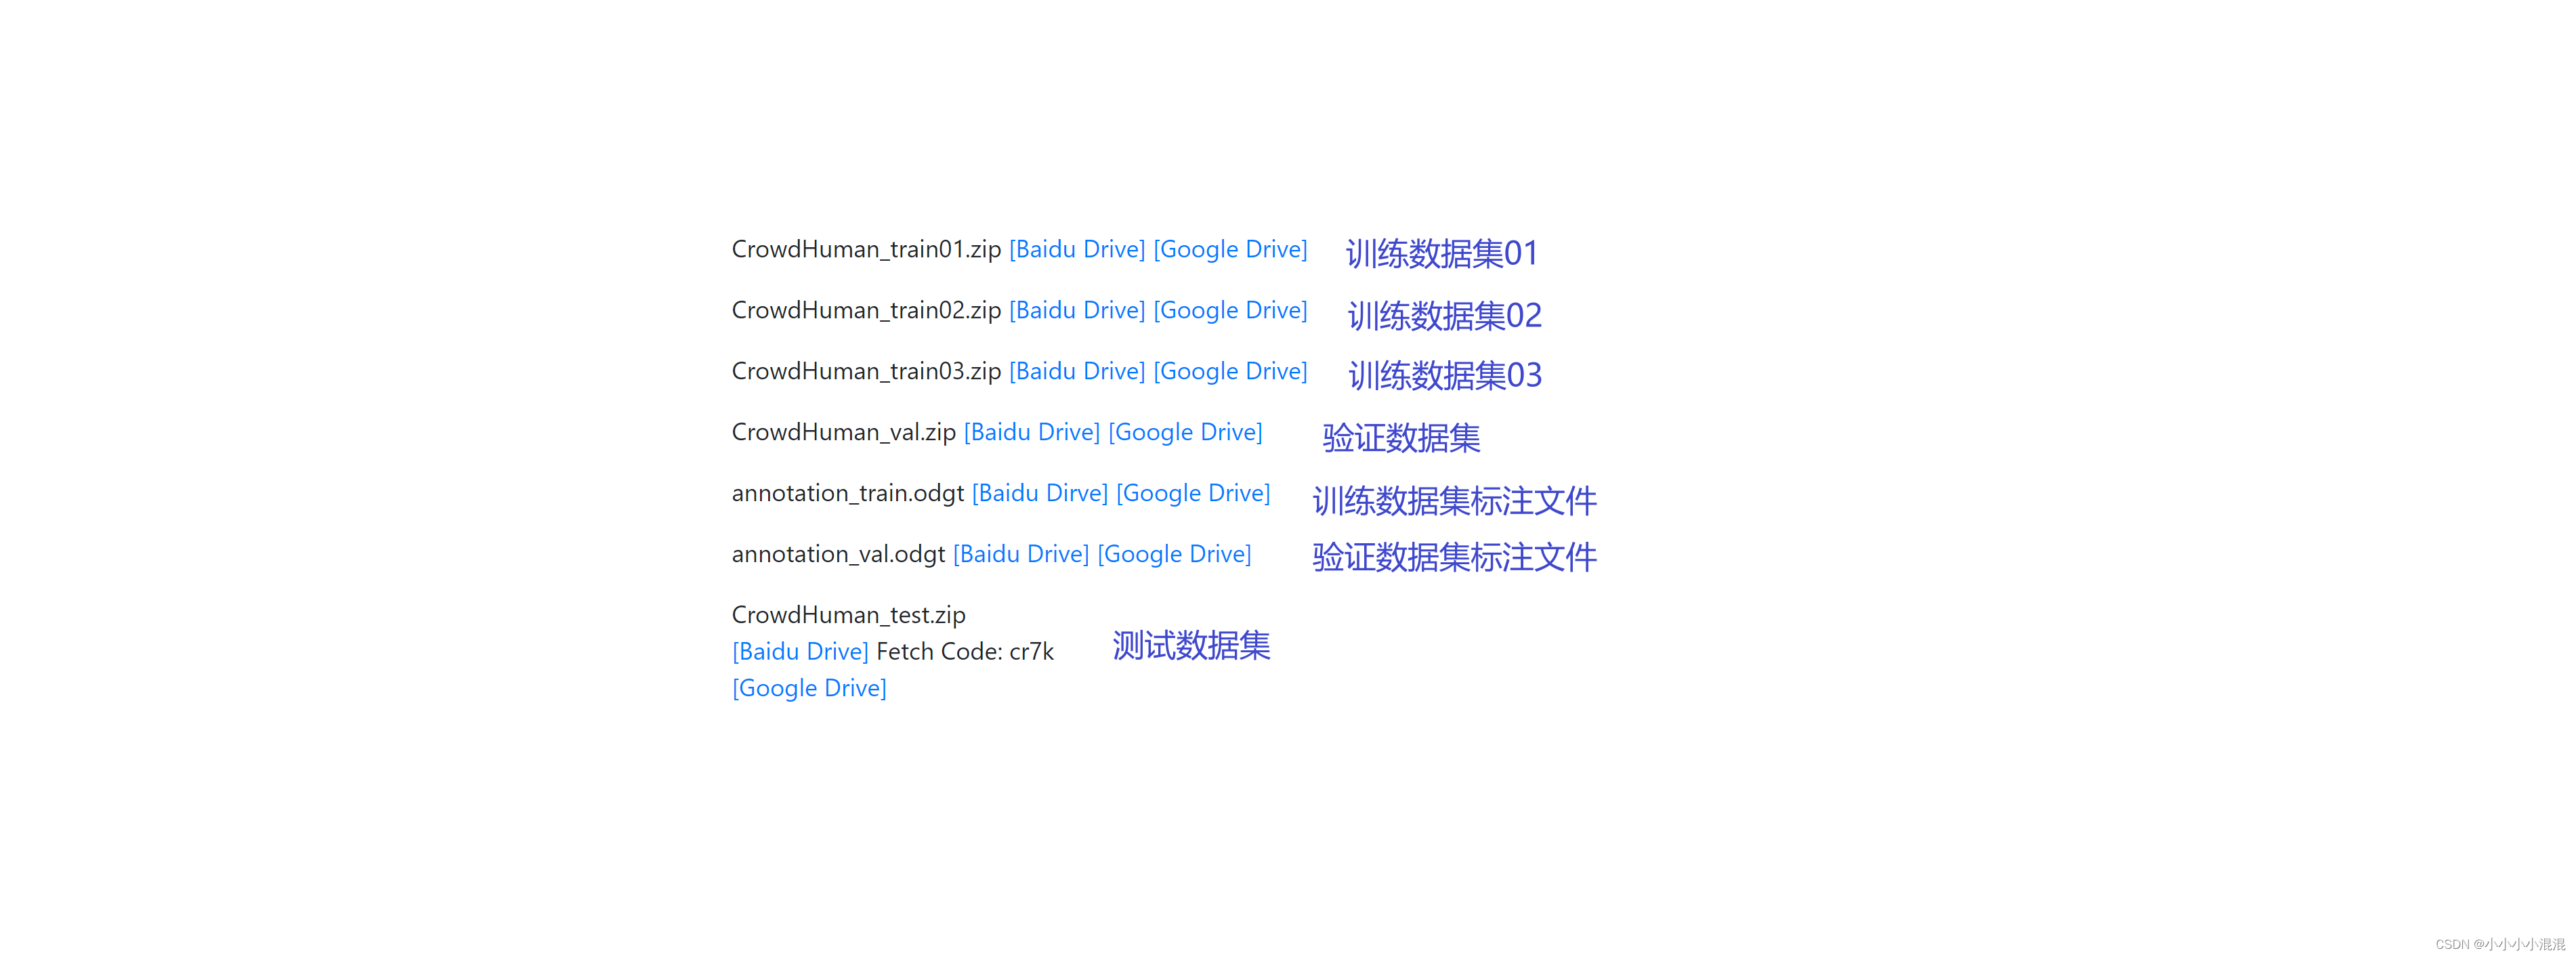
Task: Open Baidu Drive link for CrowdHuman_val.zip
Action: (x=1032, y=432)
